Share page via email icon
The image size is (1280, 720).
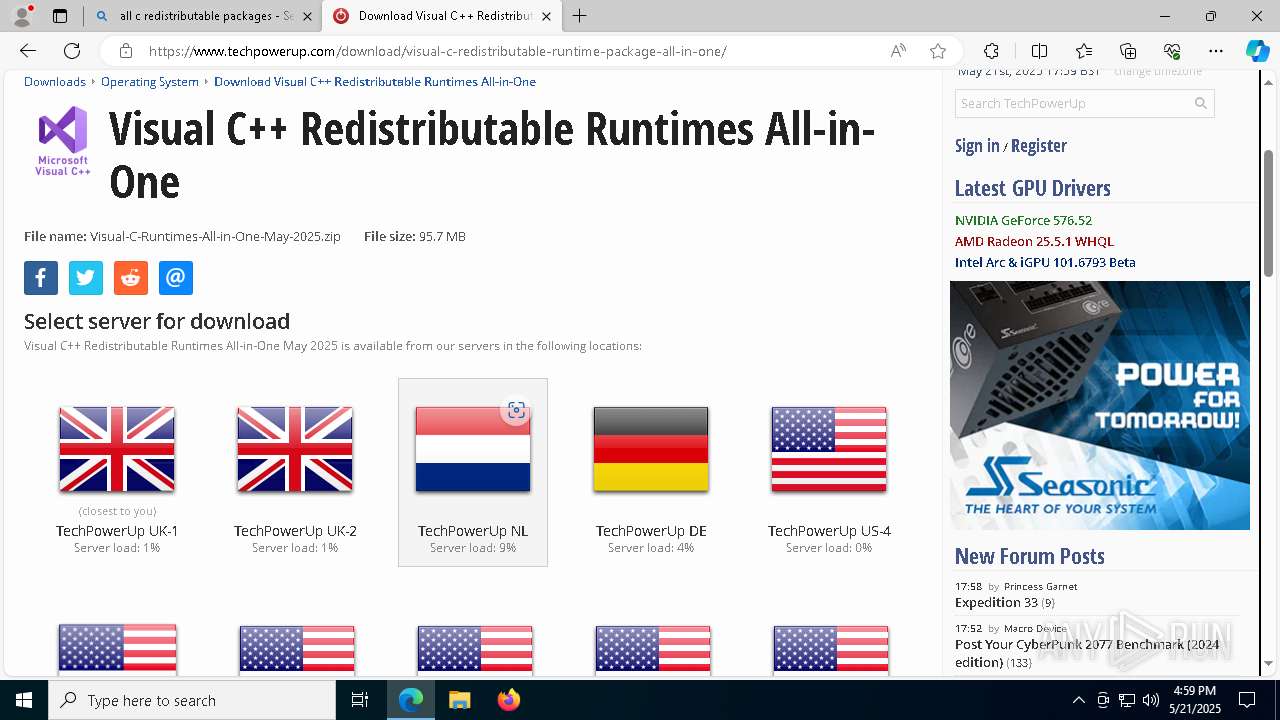176,278
